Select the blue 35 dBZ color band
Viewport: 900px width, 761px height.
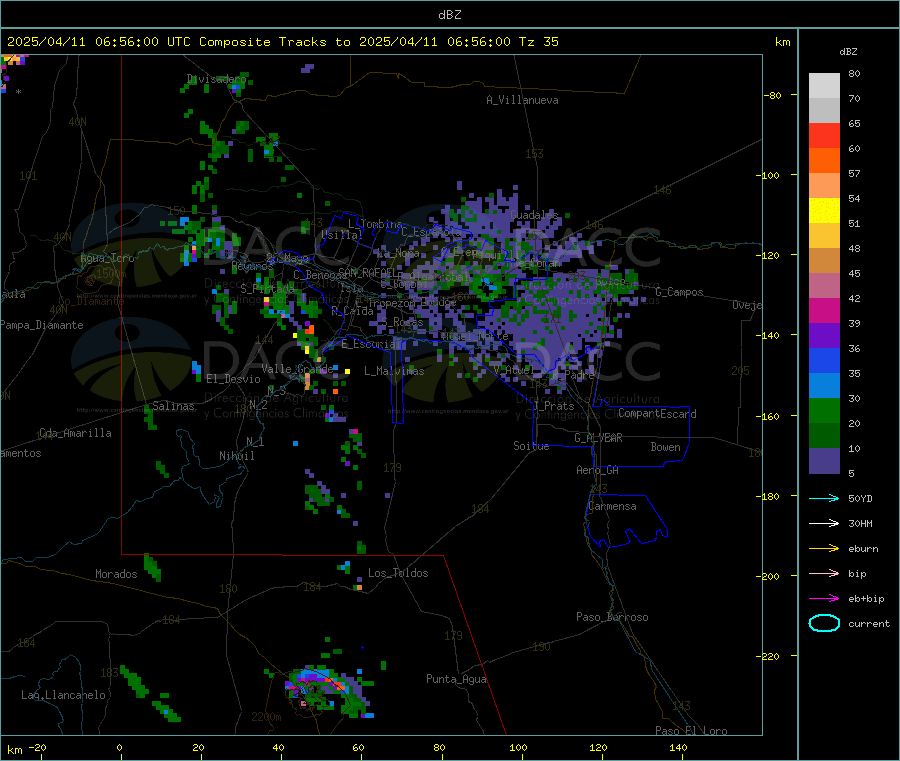pos(824,360)
